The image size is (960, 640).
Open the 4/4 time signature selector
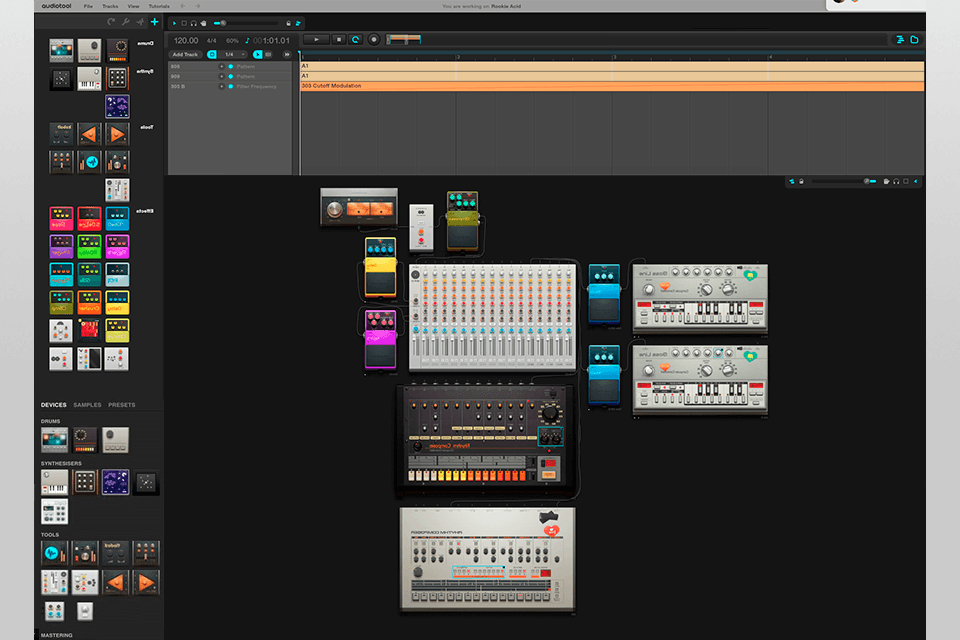tap(211, 40)
